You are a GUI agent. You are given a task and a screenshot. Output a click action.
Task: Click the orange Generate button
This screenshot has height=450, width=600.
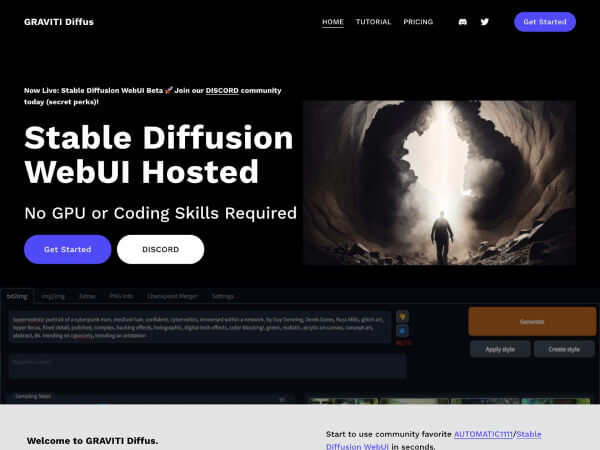coord(532,321)
